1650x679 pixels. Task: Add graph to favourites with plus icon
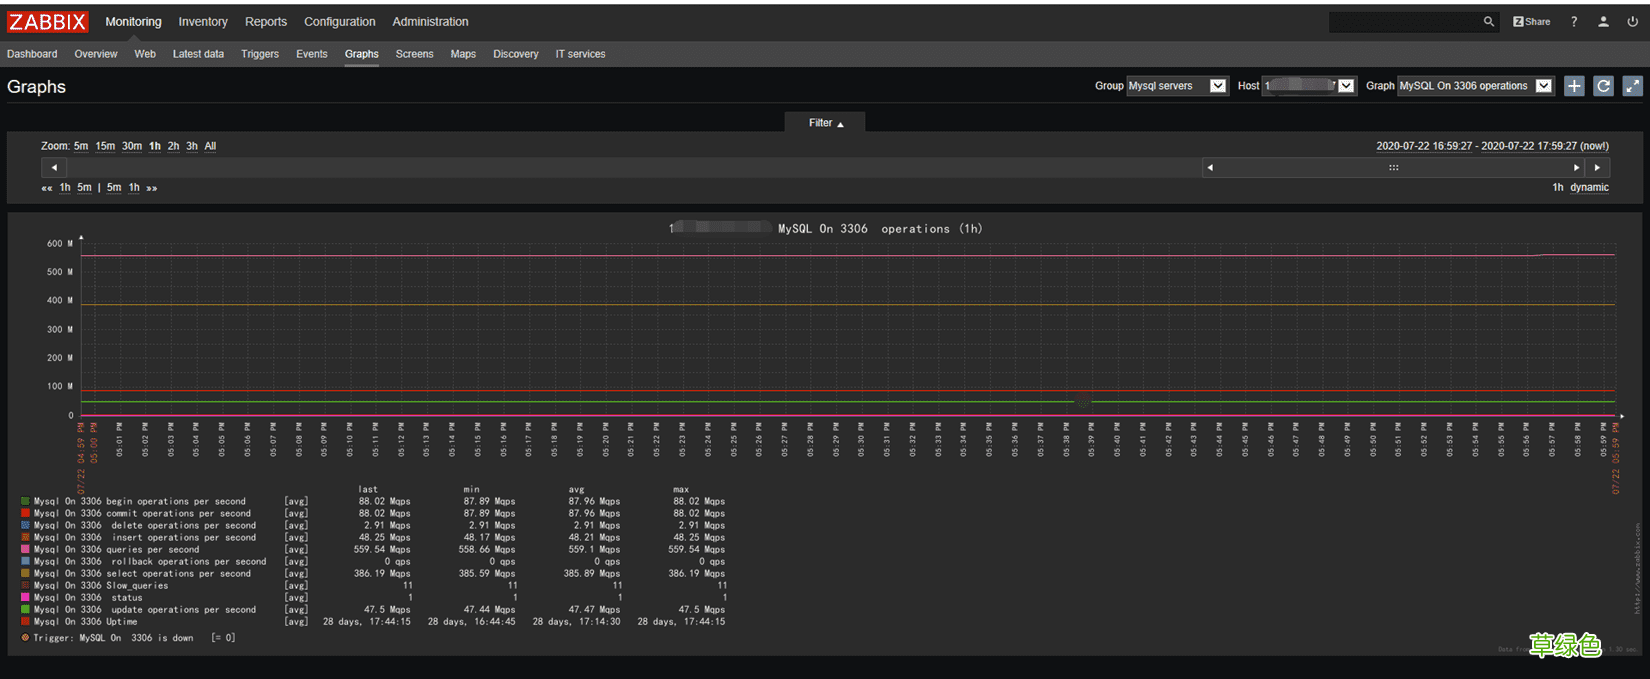(1574, 86)
